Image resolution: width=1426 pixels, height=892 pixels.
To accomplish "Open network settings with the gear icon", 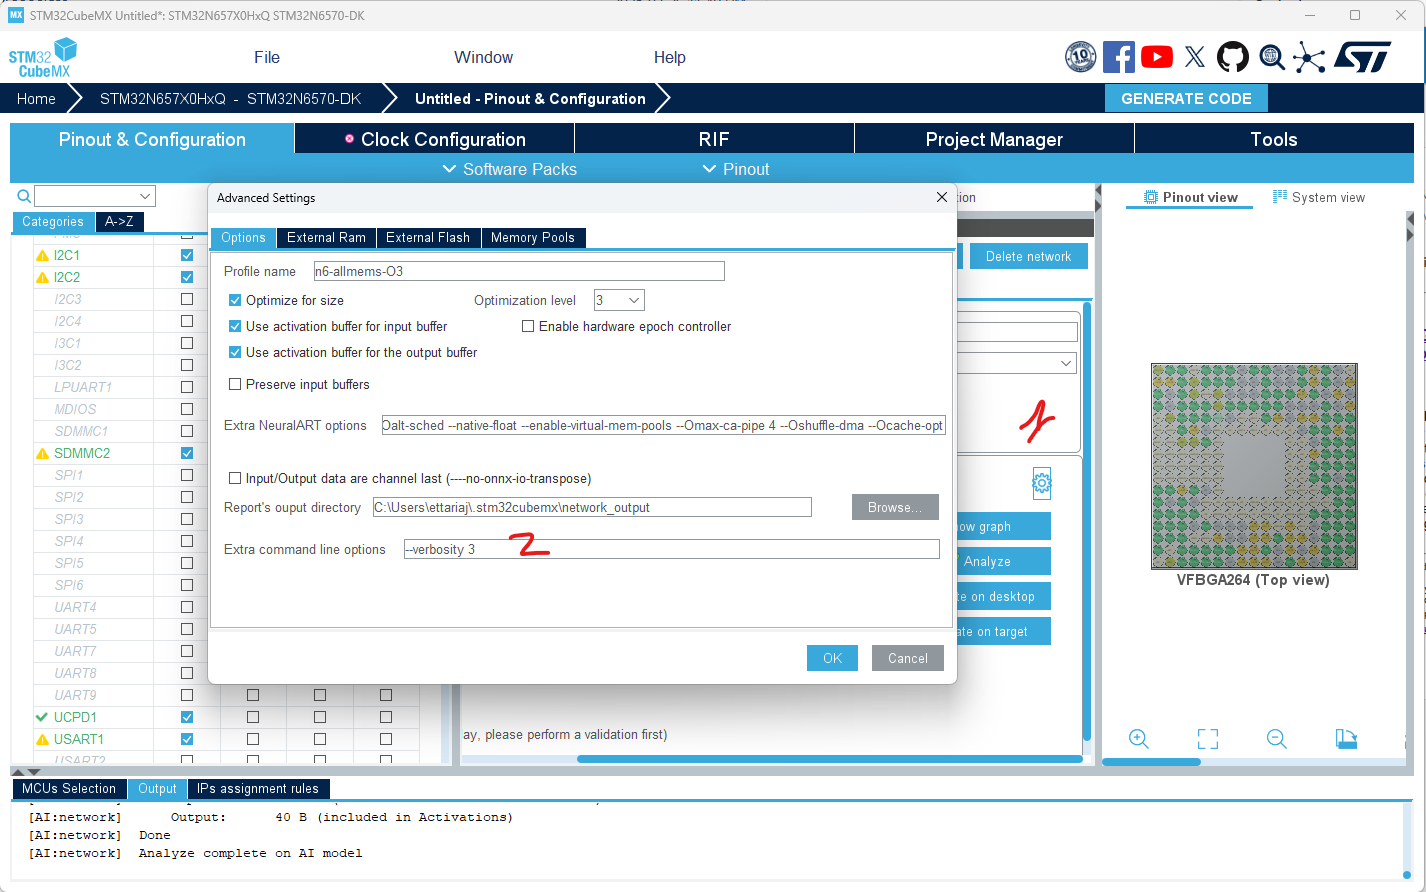I will (1041, 483).
